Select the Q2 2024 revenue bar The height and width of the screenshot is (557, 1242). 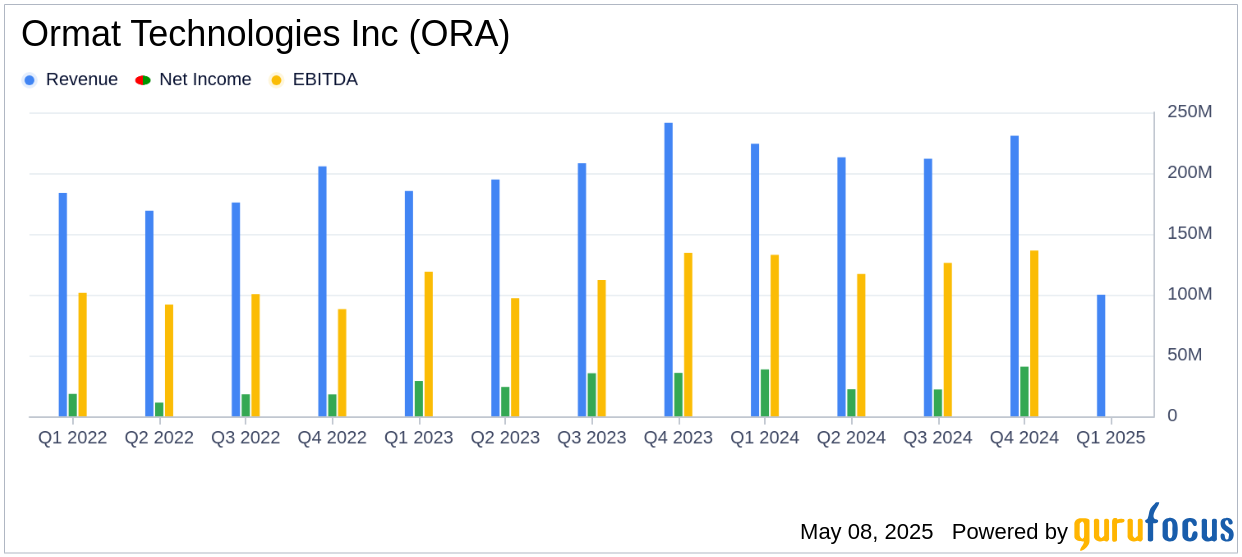pos(841,287)
